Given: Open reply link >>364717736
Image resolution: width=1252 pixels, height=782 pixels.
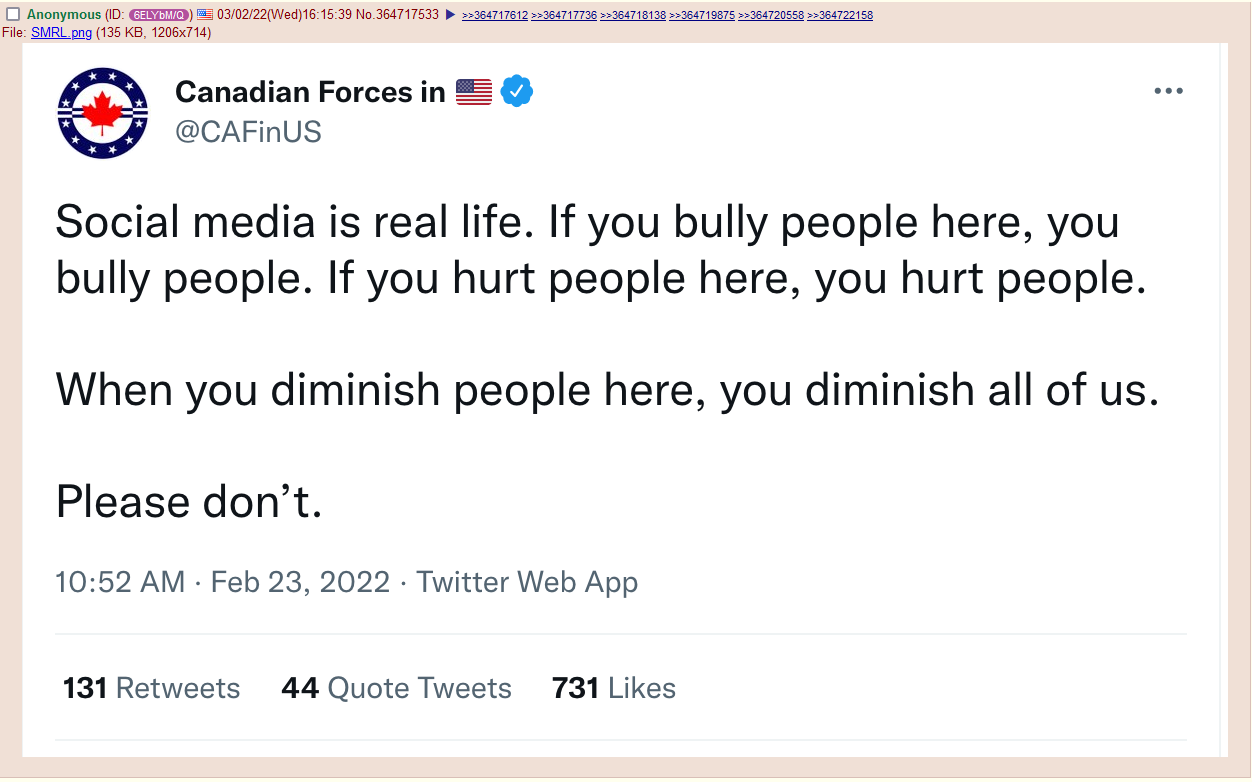Looking at the screenshot, I should pos(564,16).
